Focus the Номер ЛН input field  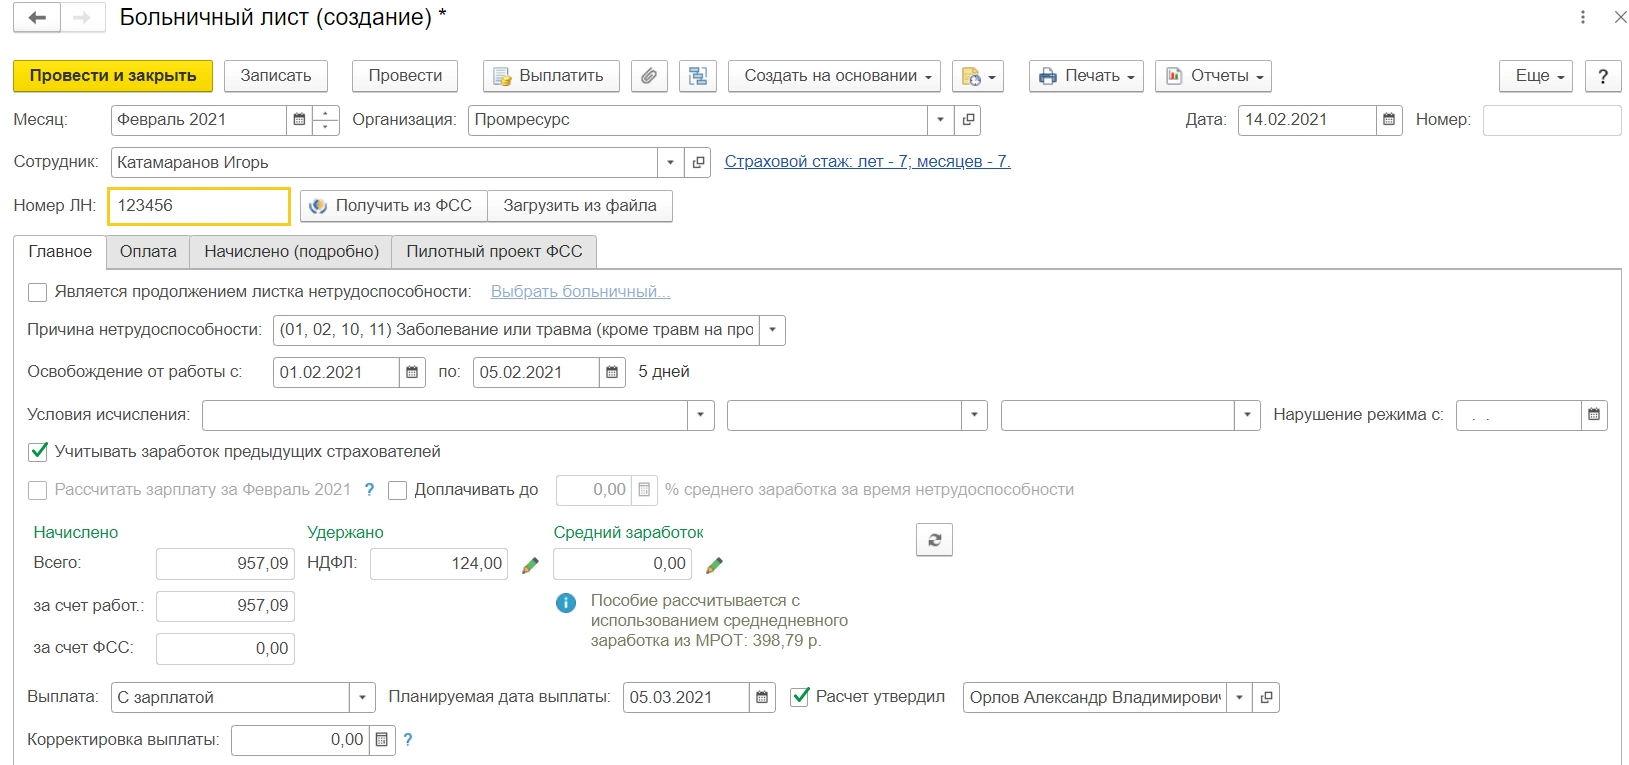(x=199, y=206)
